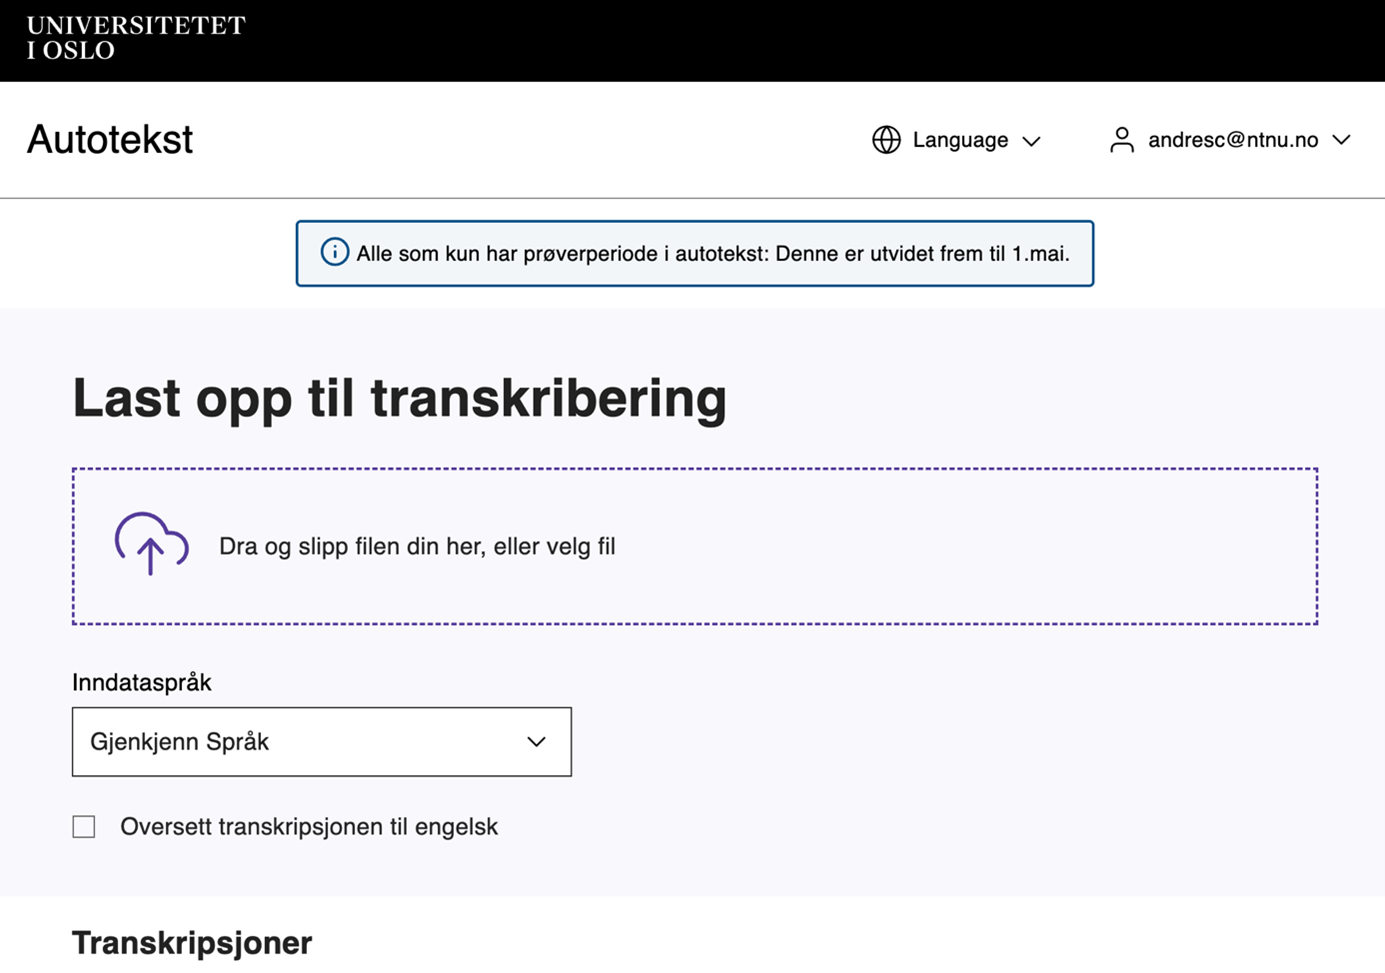Viewport: 1385px width, 973px height.
Task: Click the Autotekst title
Action: pyautogui.click(x=110, y=139)
